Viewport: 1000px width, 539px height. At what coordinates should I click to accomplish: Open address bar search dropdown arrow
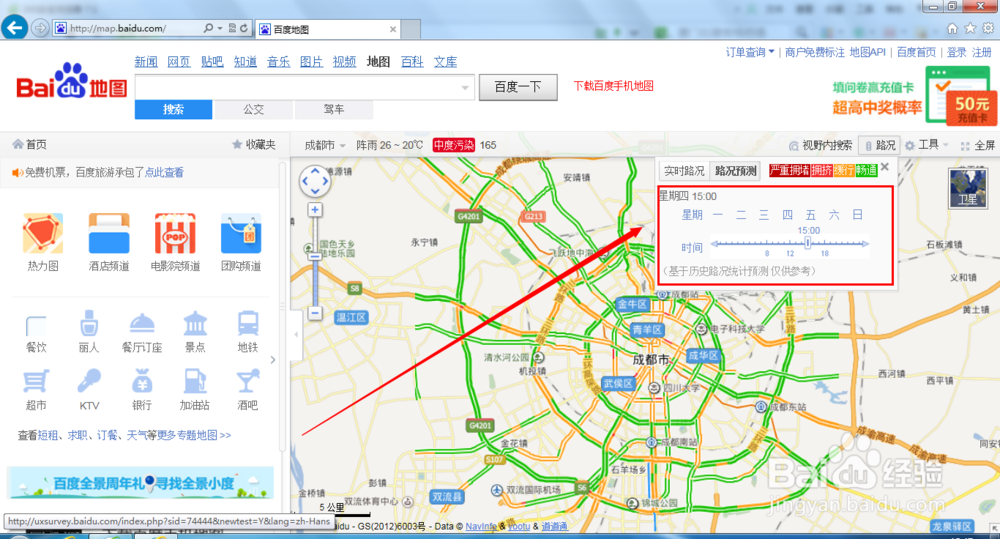tap(220, 28)
